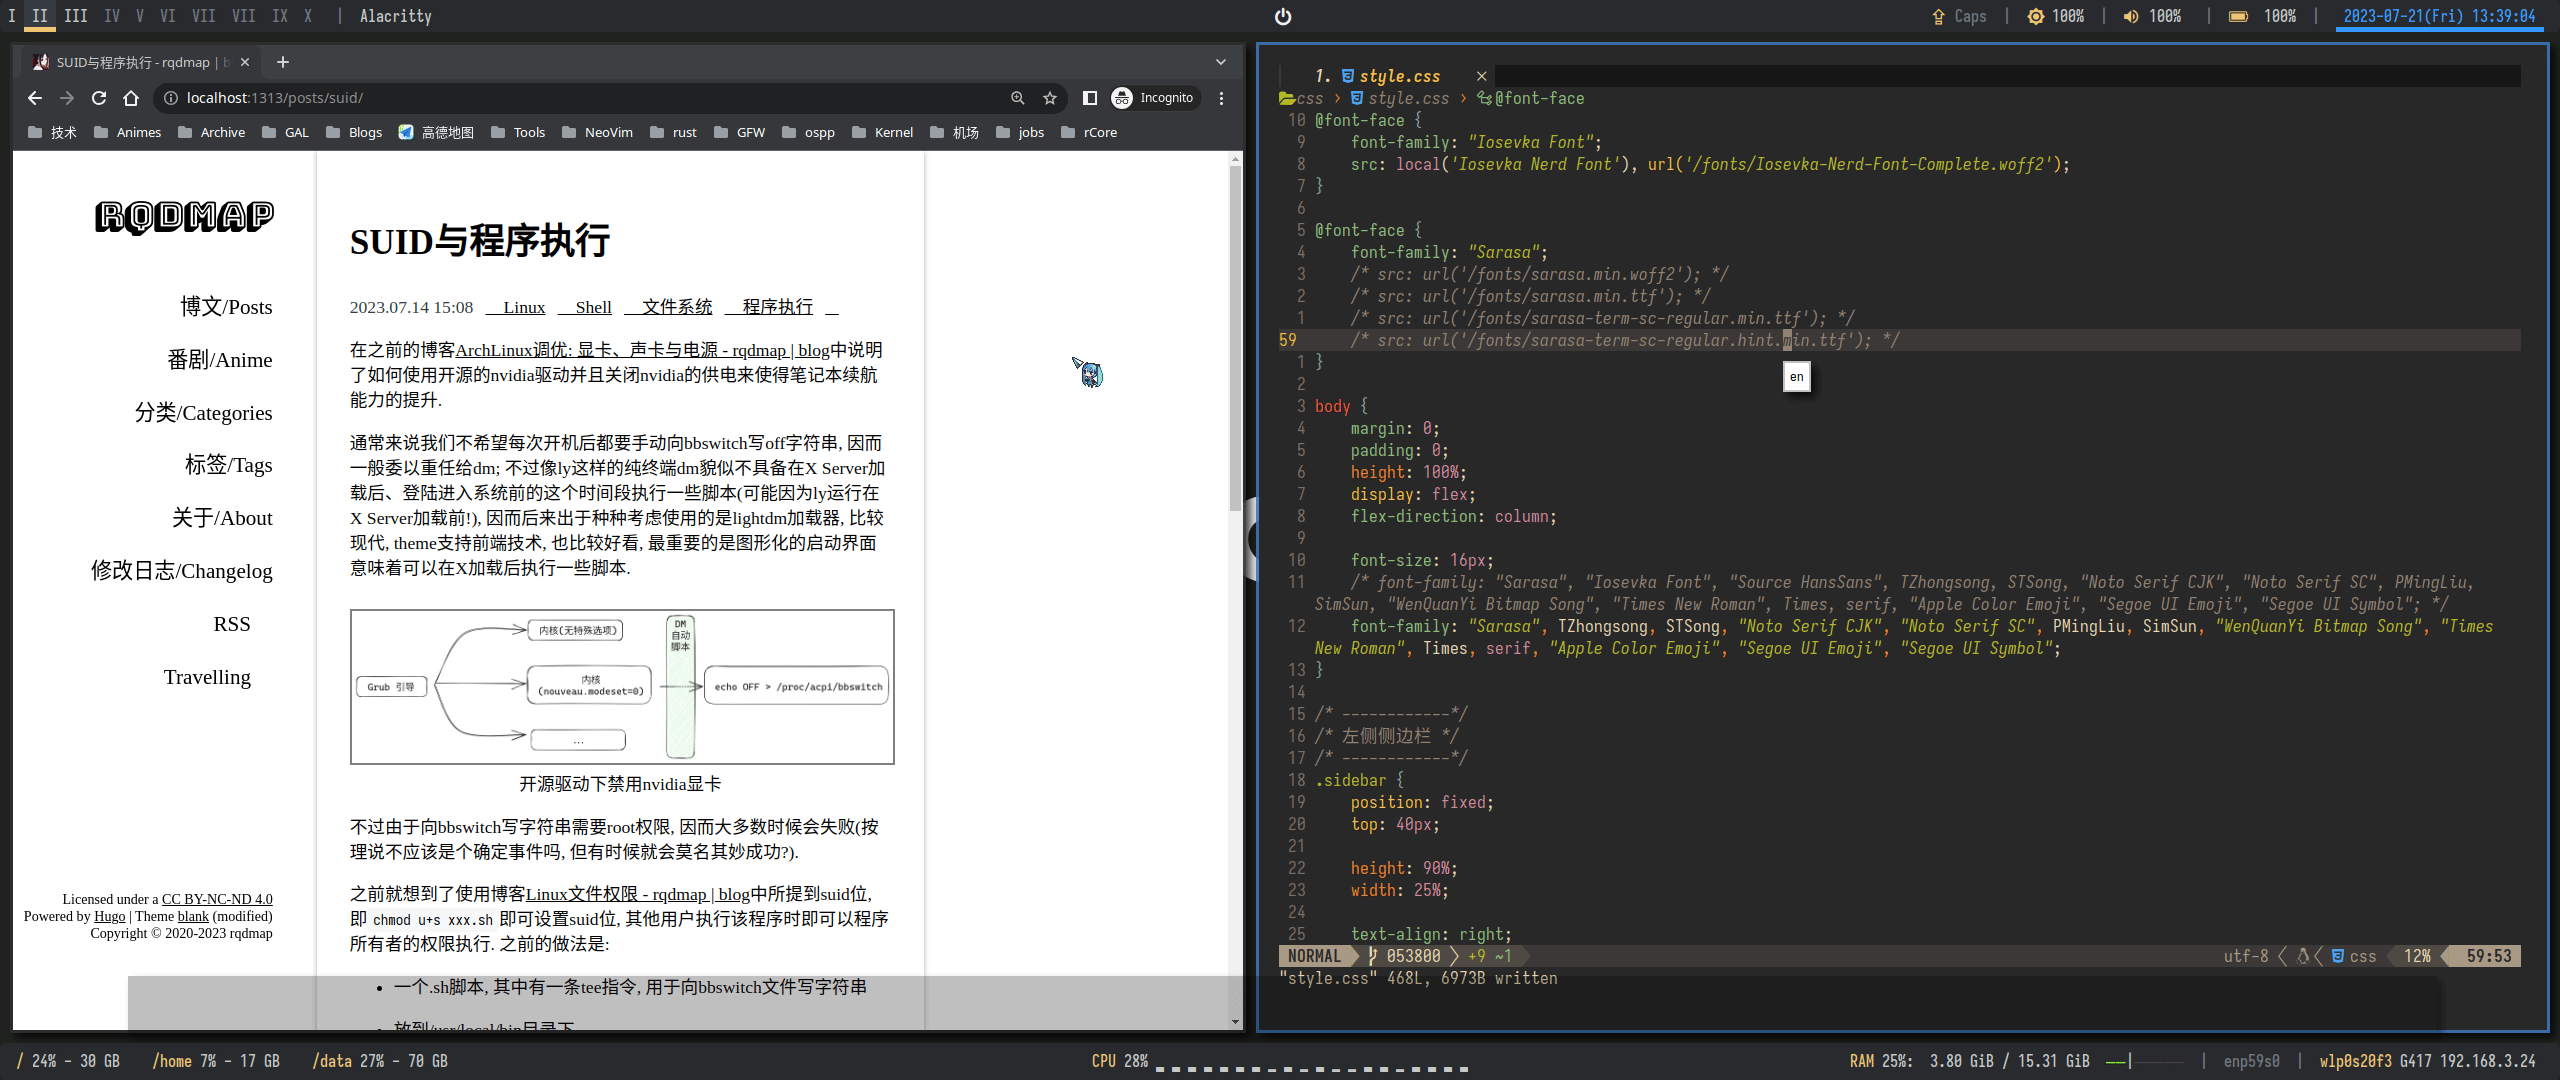The image size is (2560, 1080).
Task: Click the @font-face breadcrumb in editor
Action: pyautogui.click(x=1531, y=98)
